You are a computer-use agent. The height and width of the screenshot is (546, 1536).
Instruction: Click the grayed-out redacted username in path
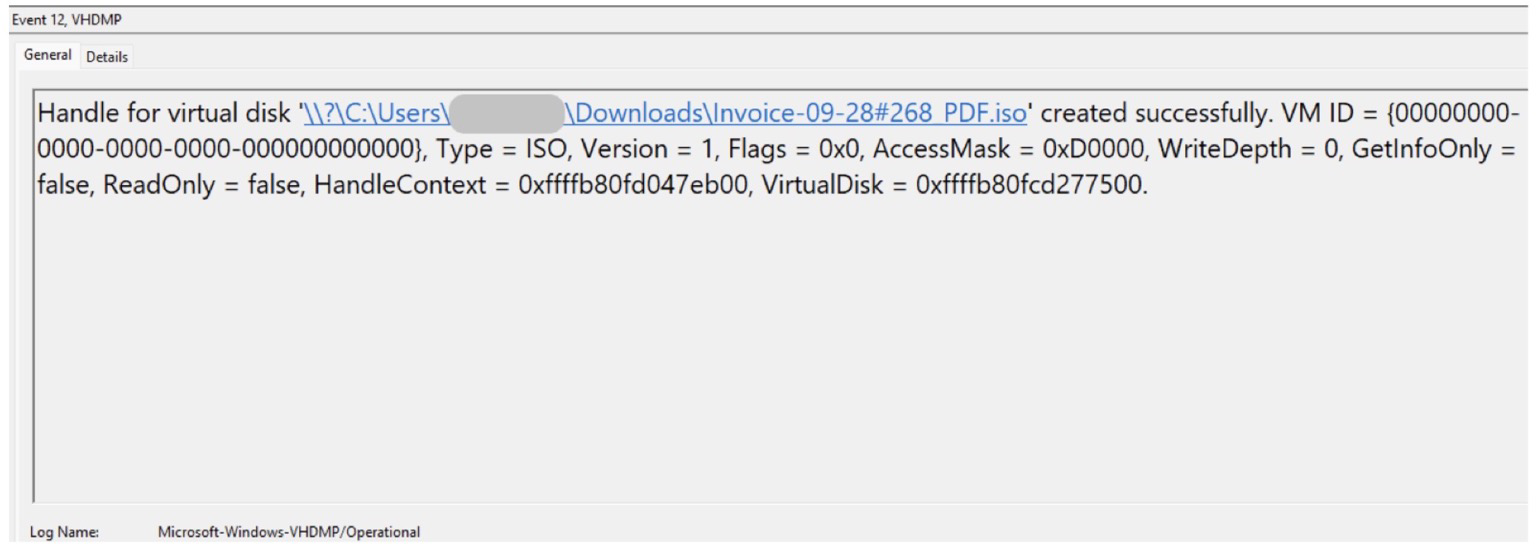click(505, 114)
